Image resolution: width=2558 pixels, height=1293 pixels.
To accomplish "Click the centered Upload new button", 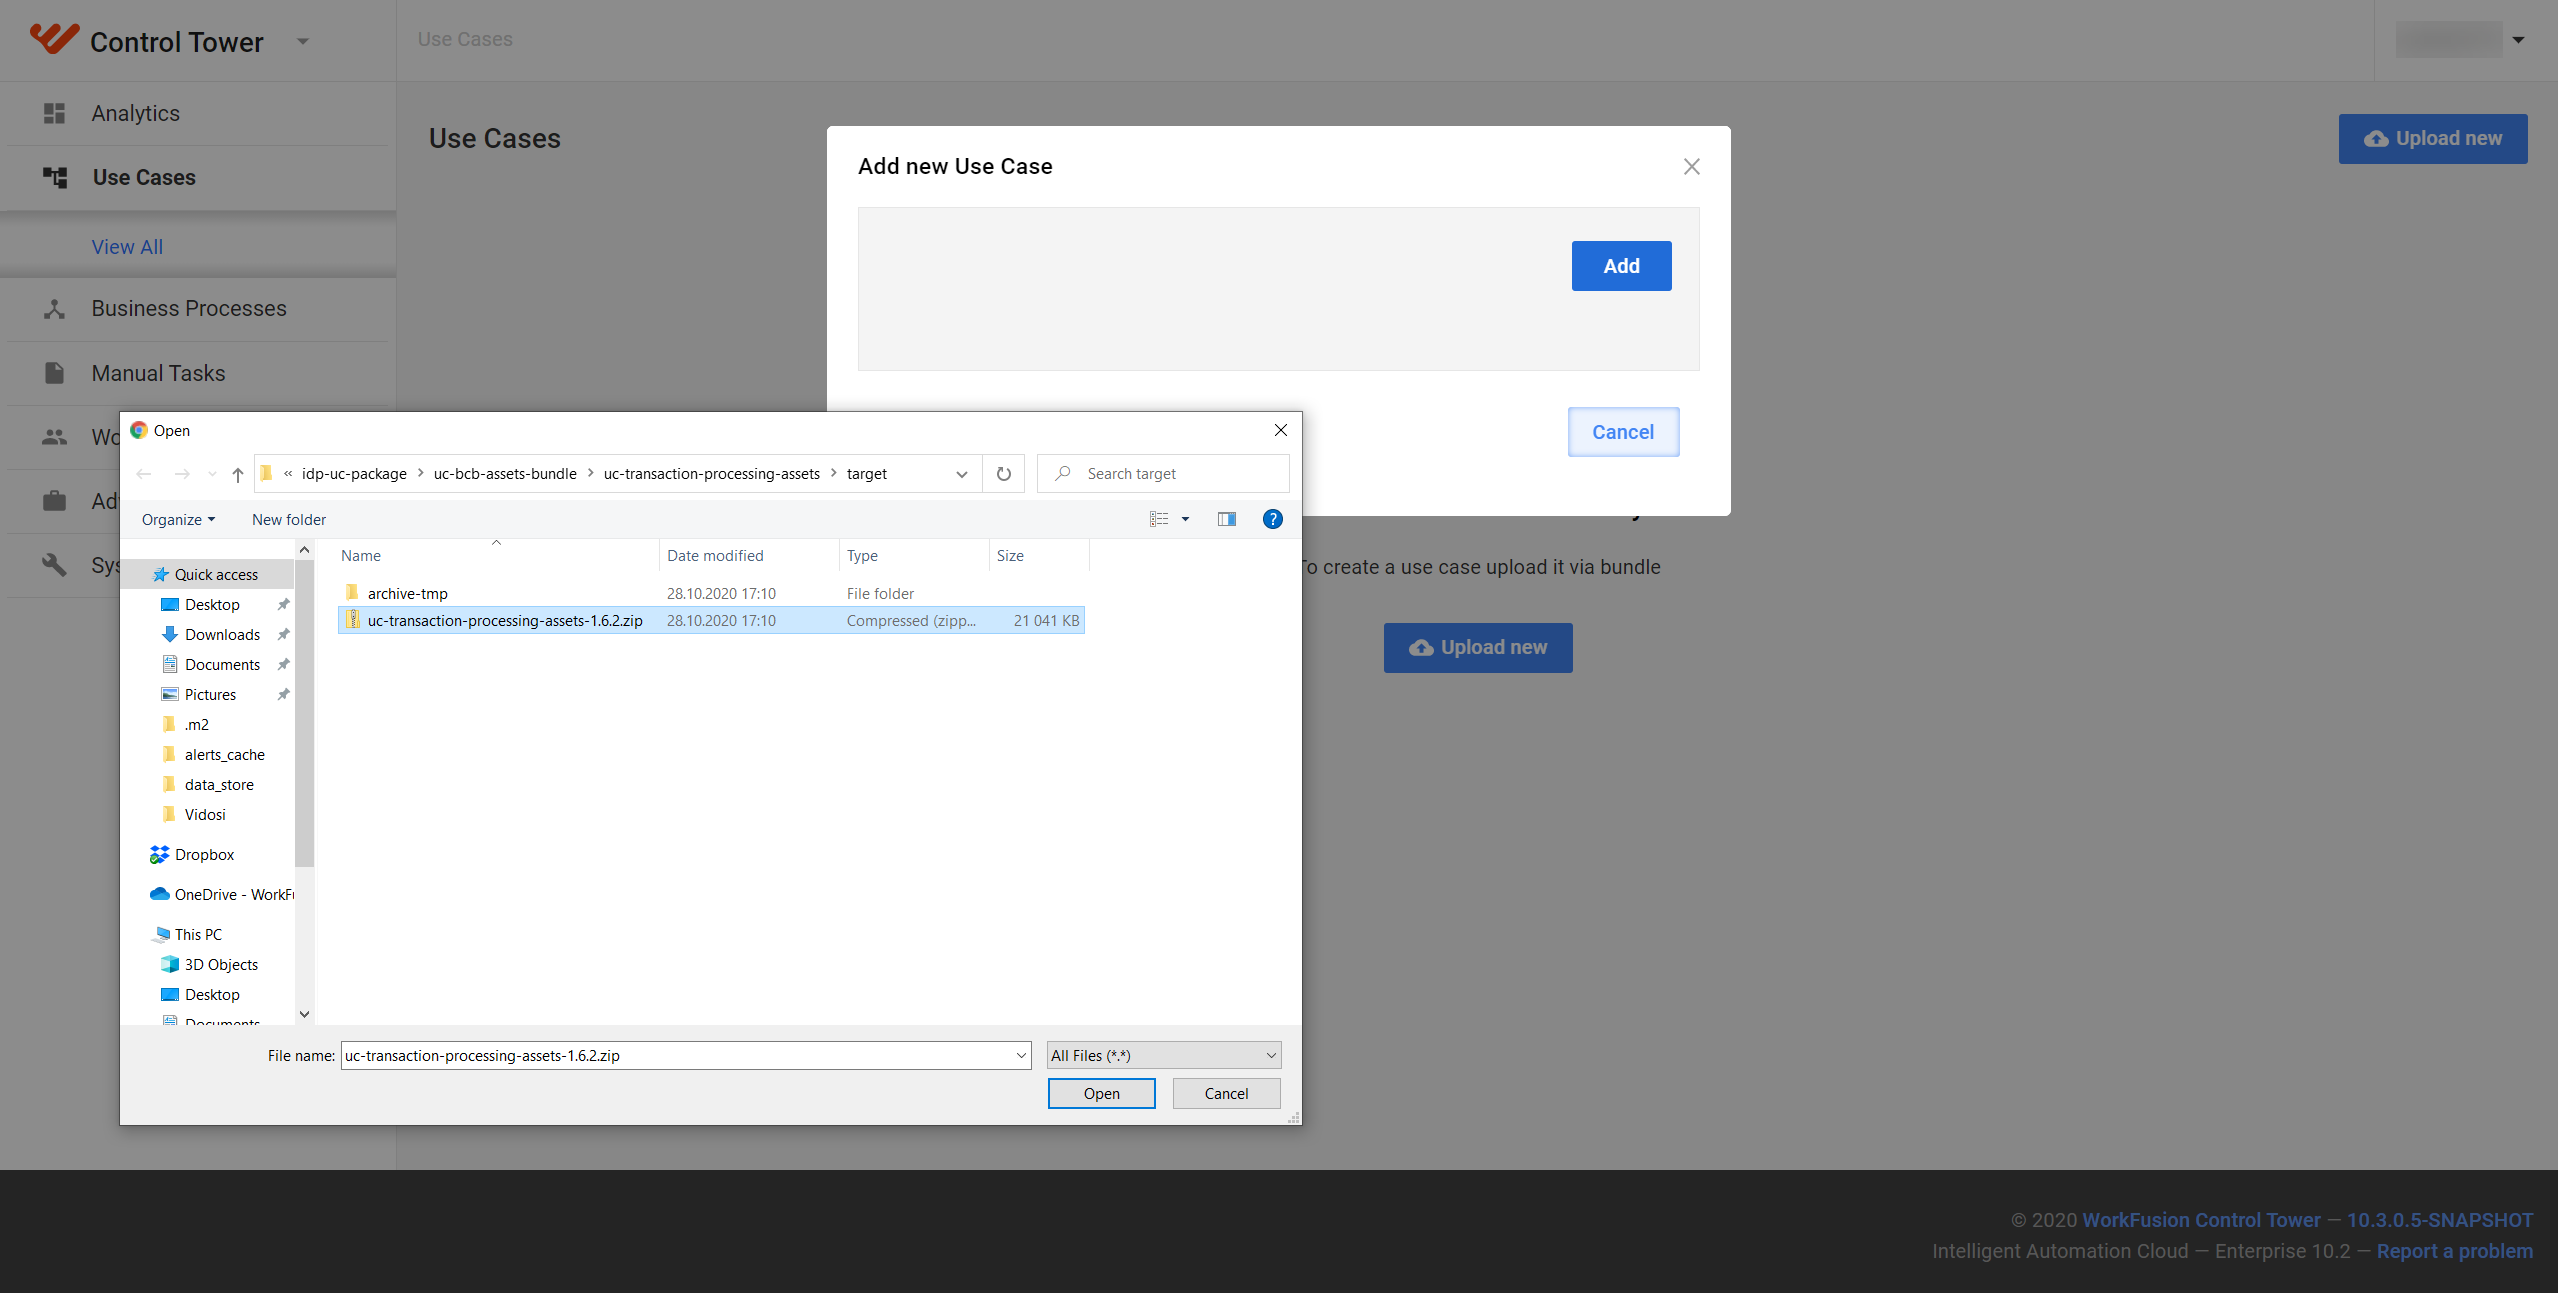I will pyautogui.click(x=1478, y=648).
